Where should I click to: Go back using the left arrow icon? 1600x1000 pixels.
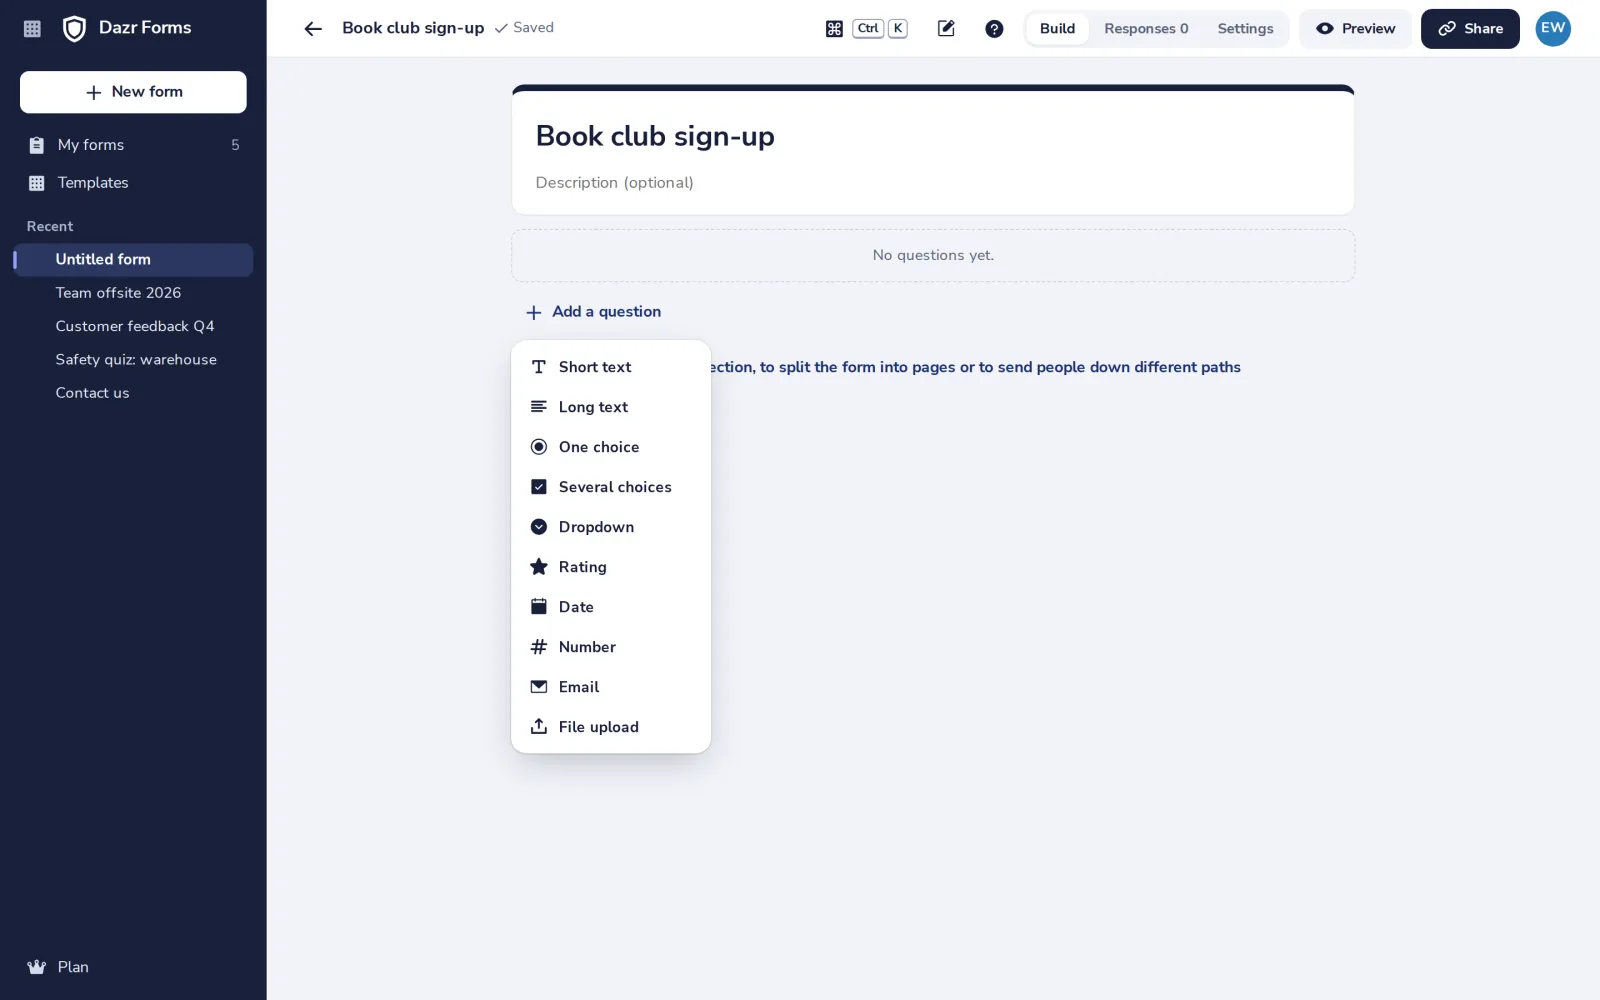(313, 29)
